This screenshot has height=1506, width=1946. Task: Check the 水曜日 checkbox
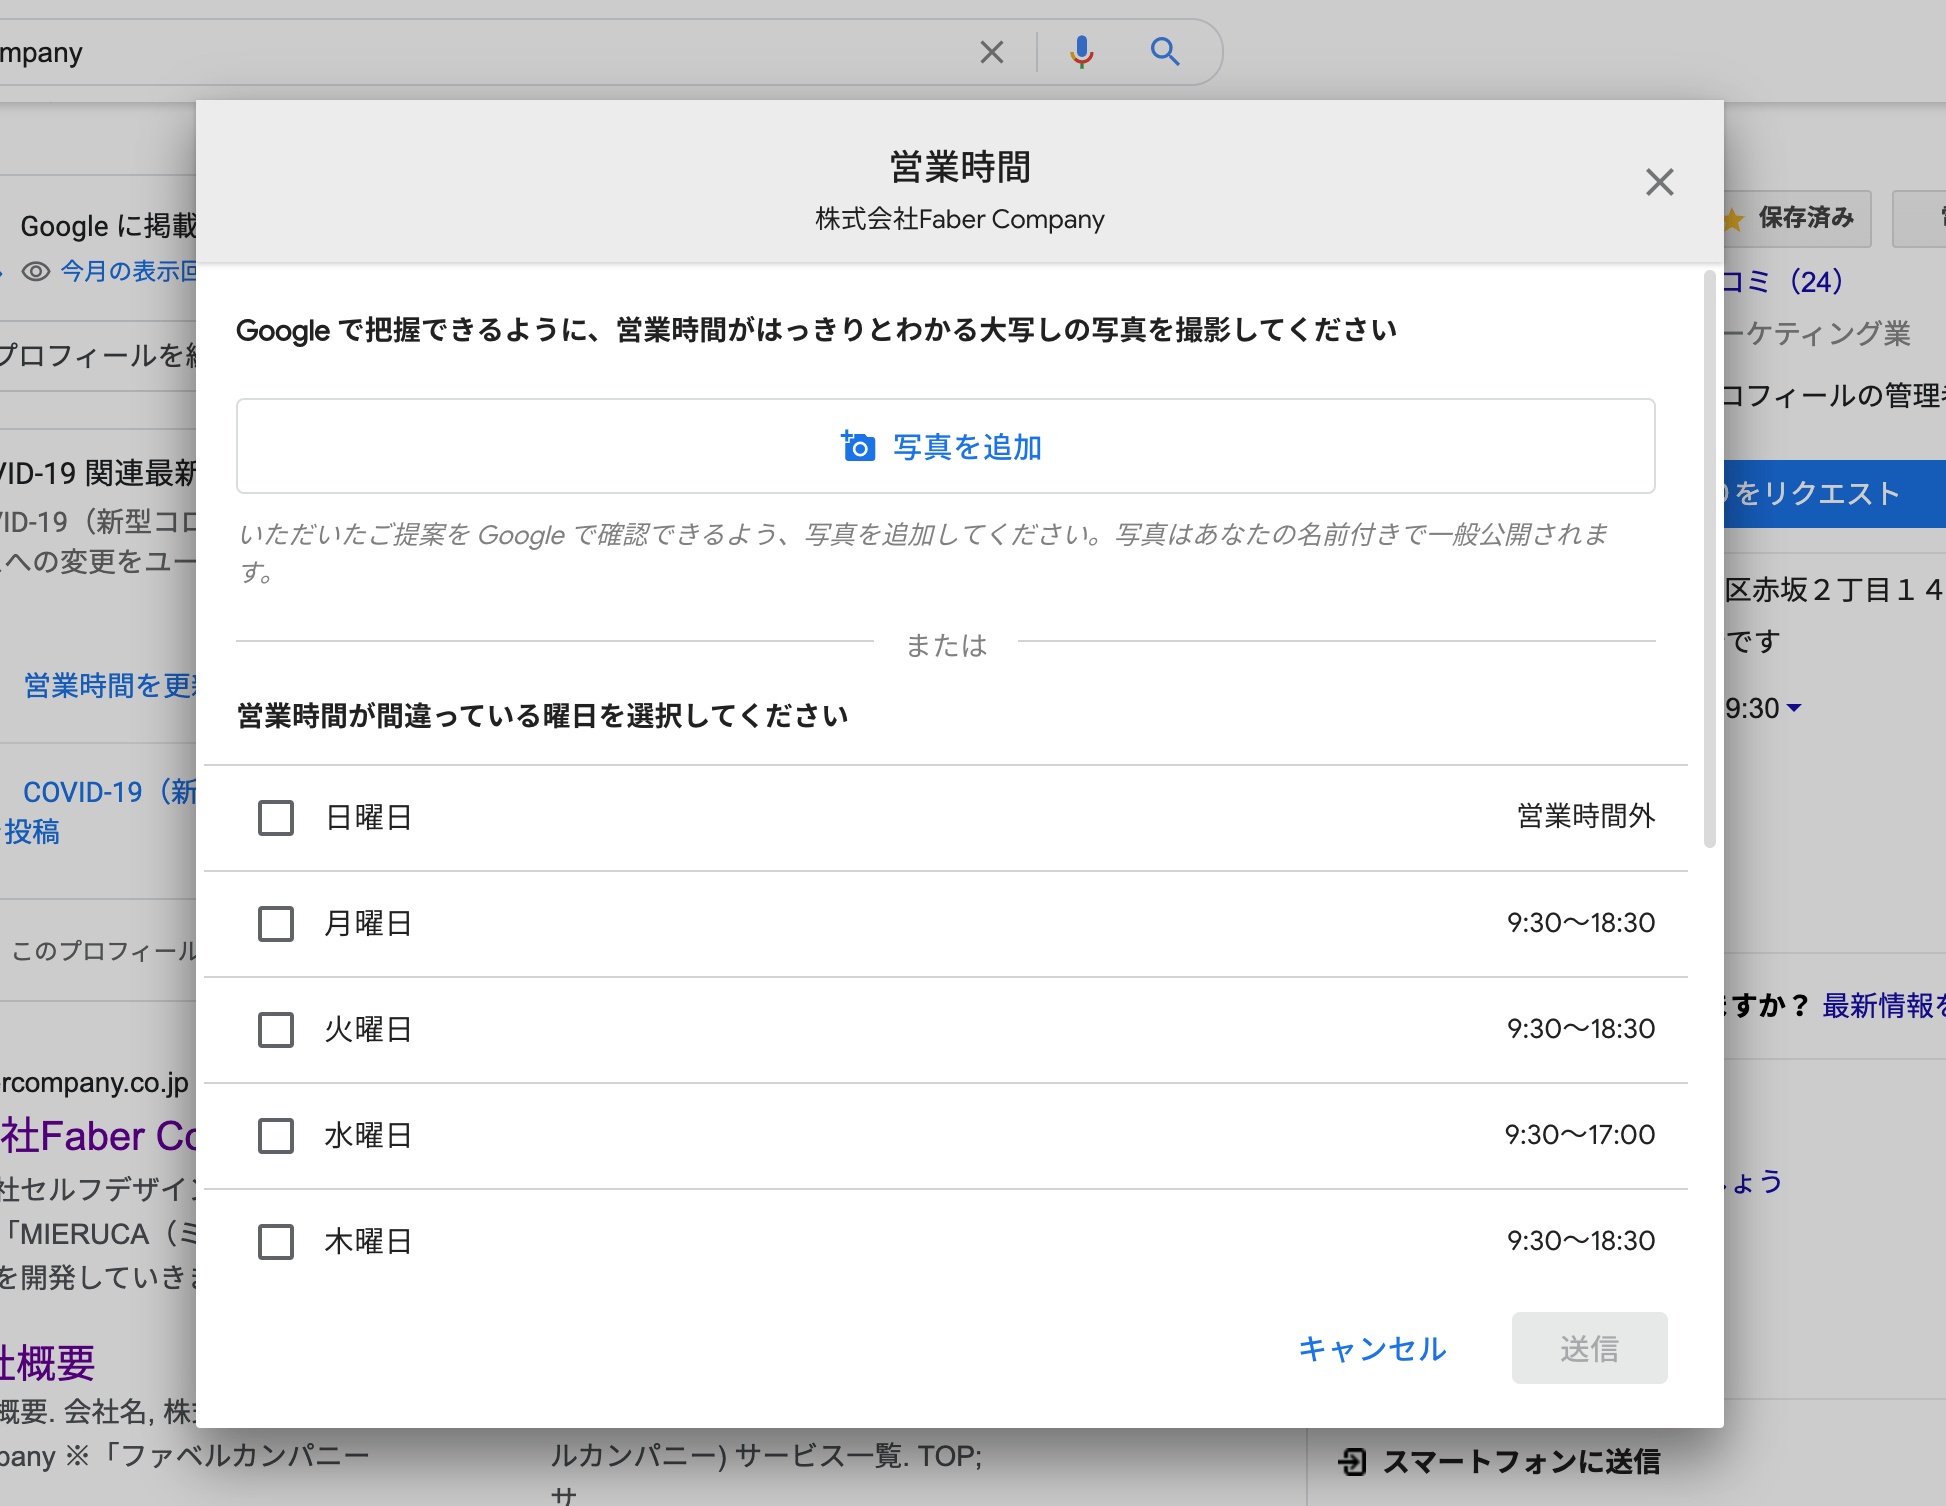[x=276, y=1136]
